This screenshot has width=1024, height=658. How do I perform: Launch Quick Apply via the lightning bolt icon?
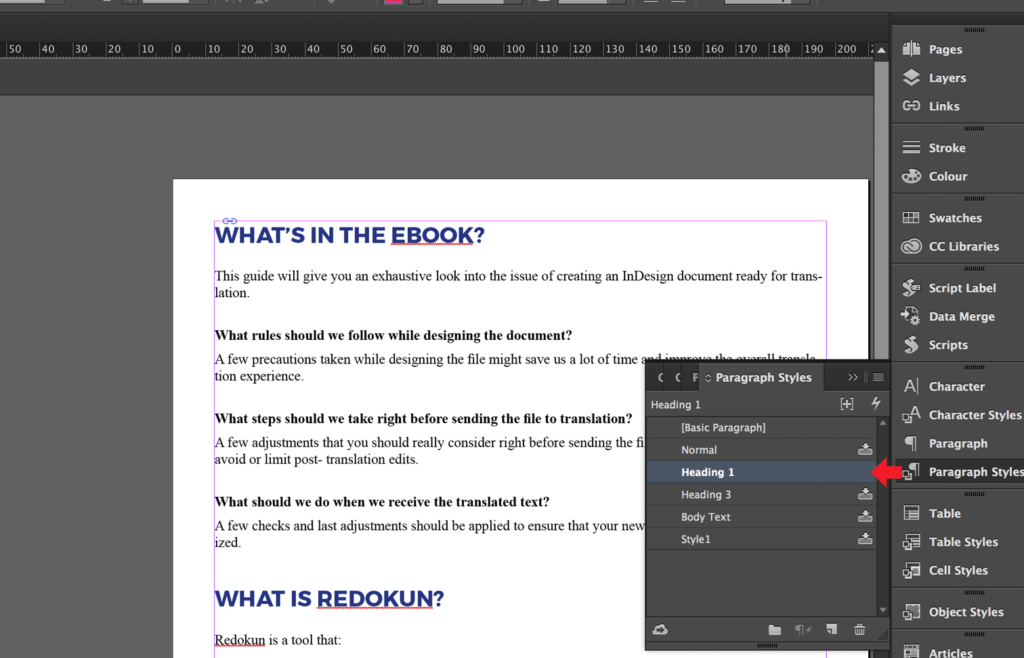coord(877,404)
